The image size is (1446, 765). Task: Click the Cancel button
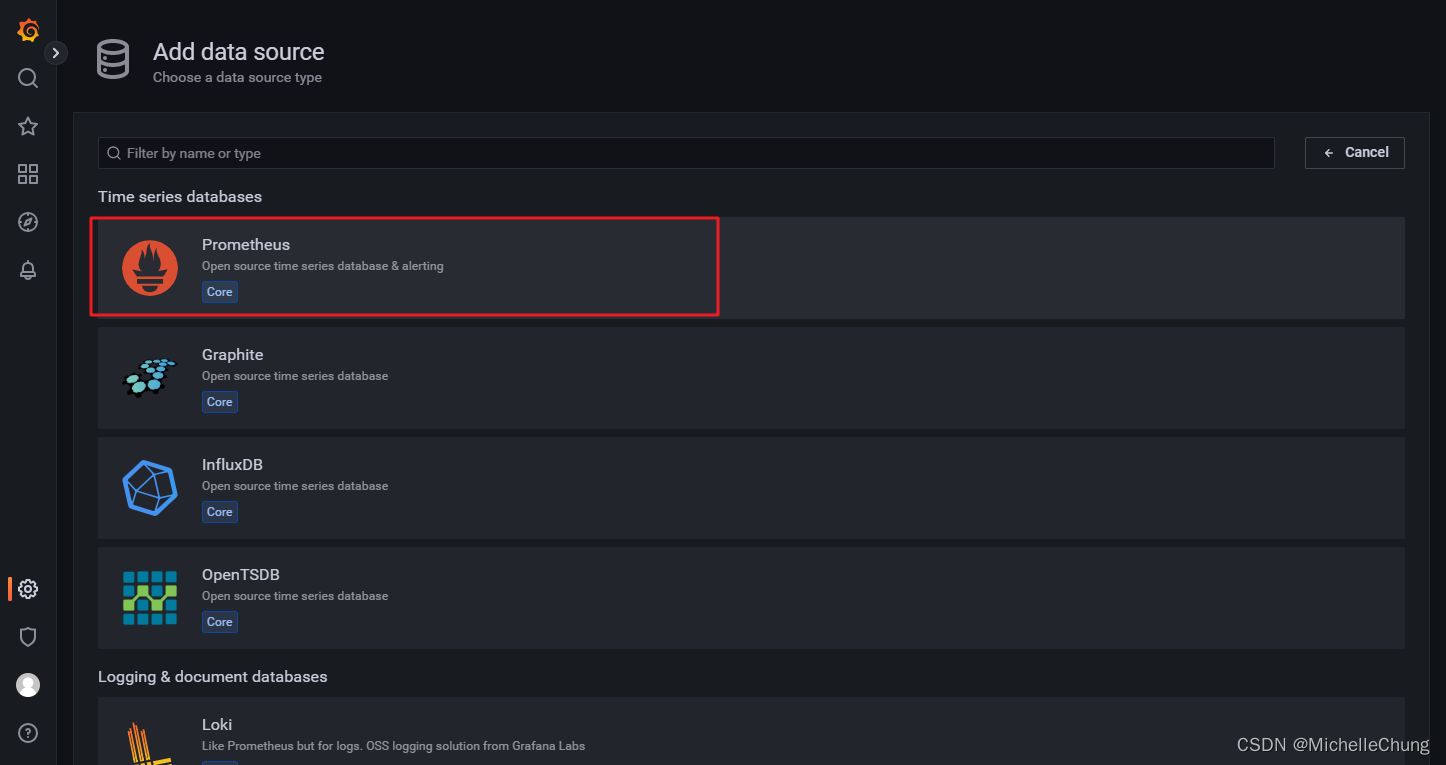[1355, 153]
